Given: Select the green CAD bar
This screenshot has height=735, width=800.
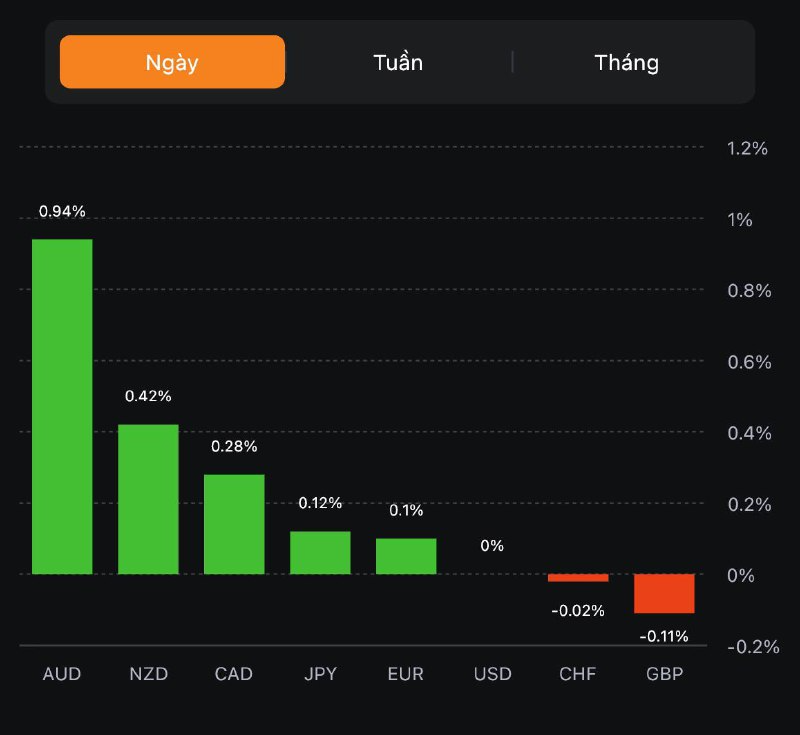Looking at the screenshot, I should tap(234, 524).
